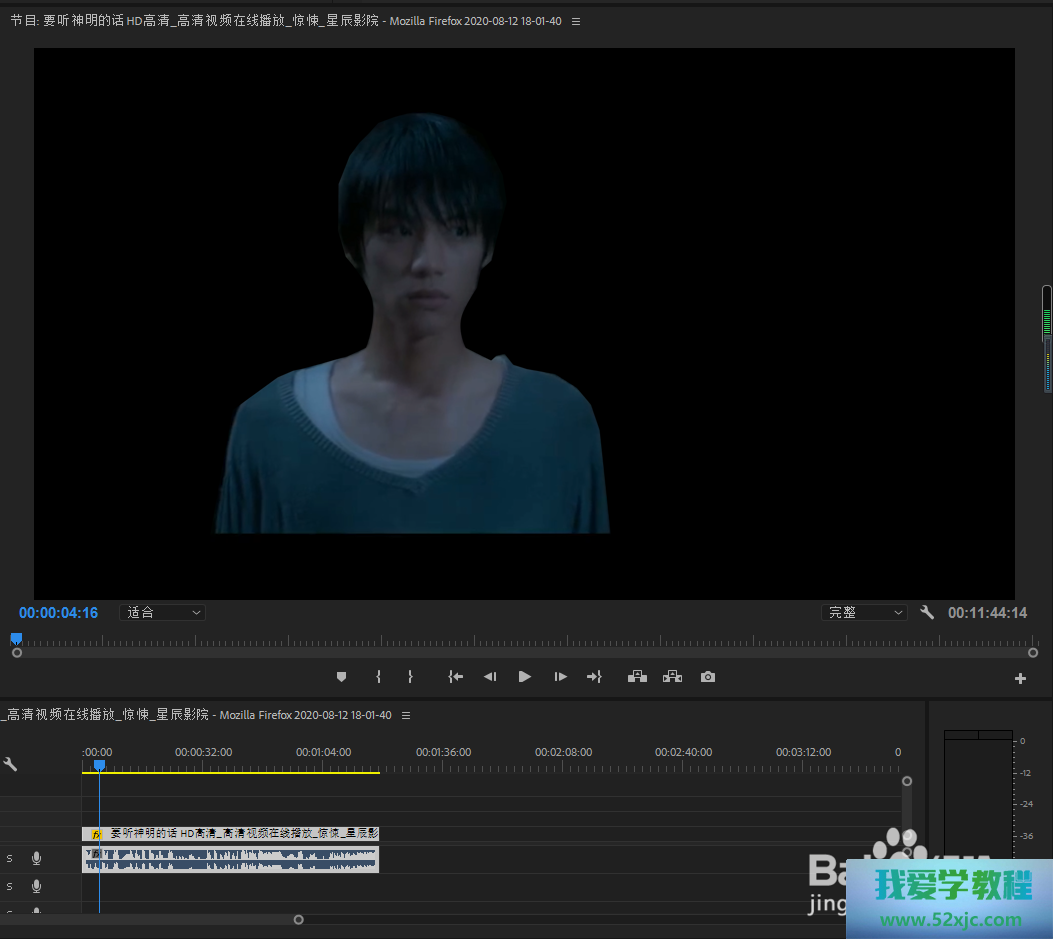Click the Mark Out bracket icon
The height and width of the screenshot is (939, 1053).
[410, 677]
